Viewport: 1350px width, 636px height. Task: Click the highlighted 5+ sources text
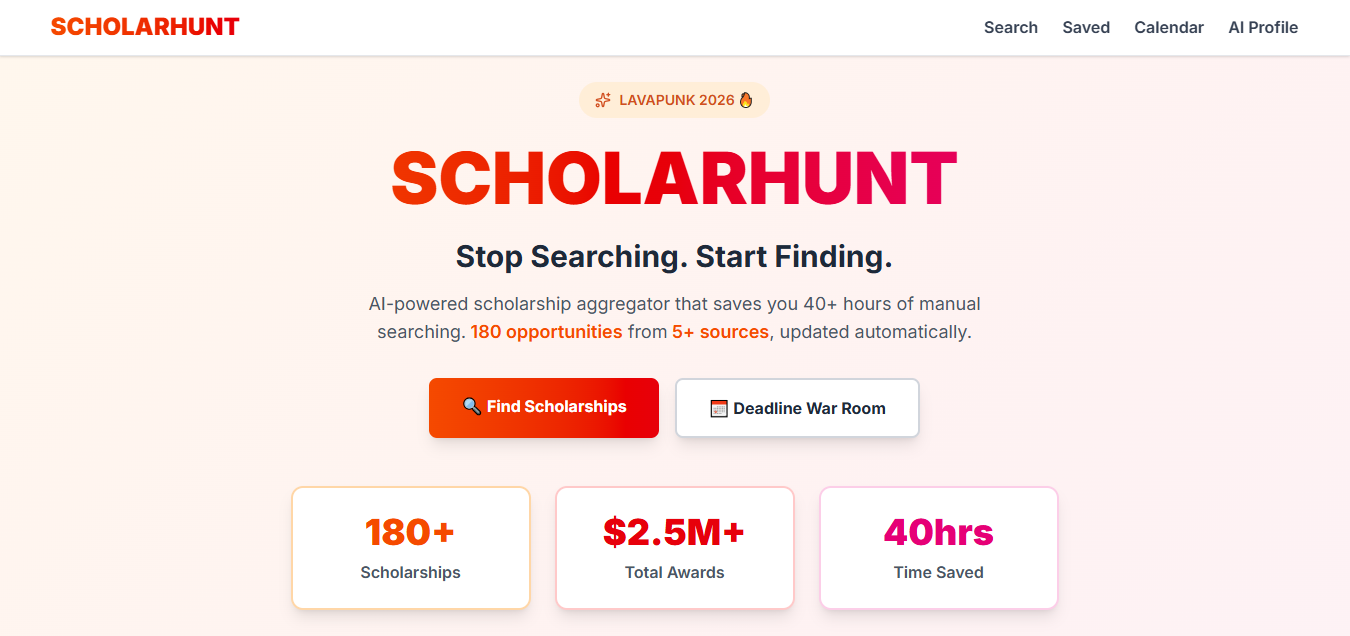(x=720, y=332)
